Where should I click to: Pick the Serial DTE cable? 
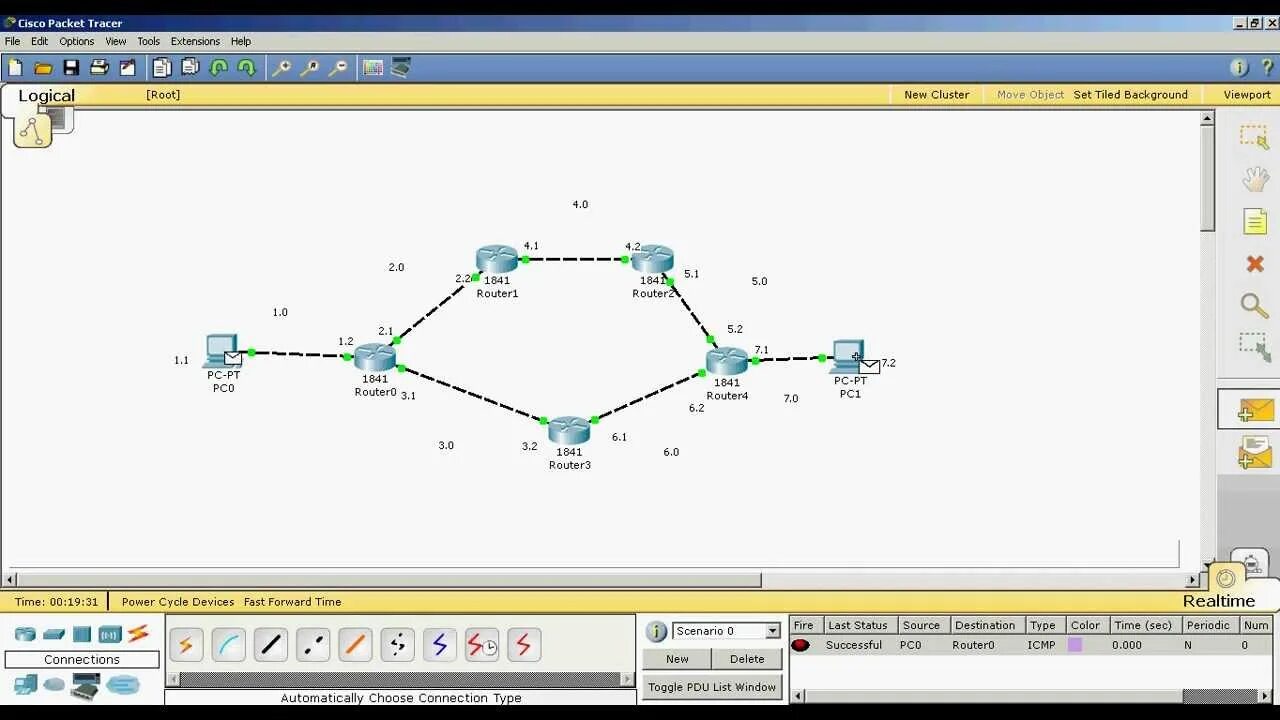524,645
